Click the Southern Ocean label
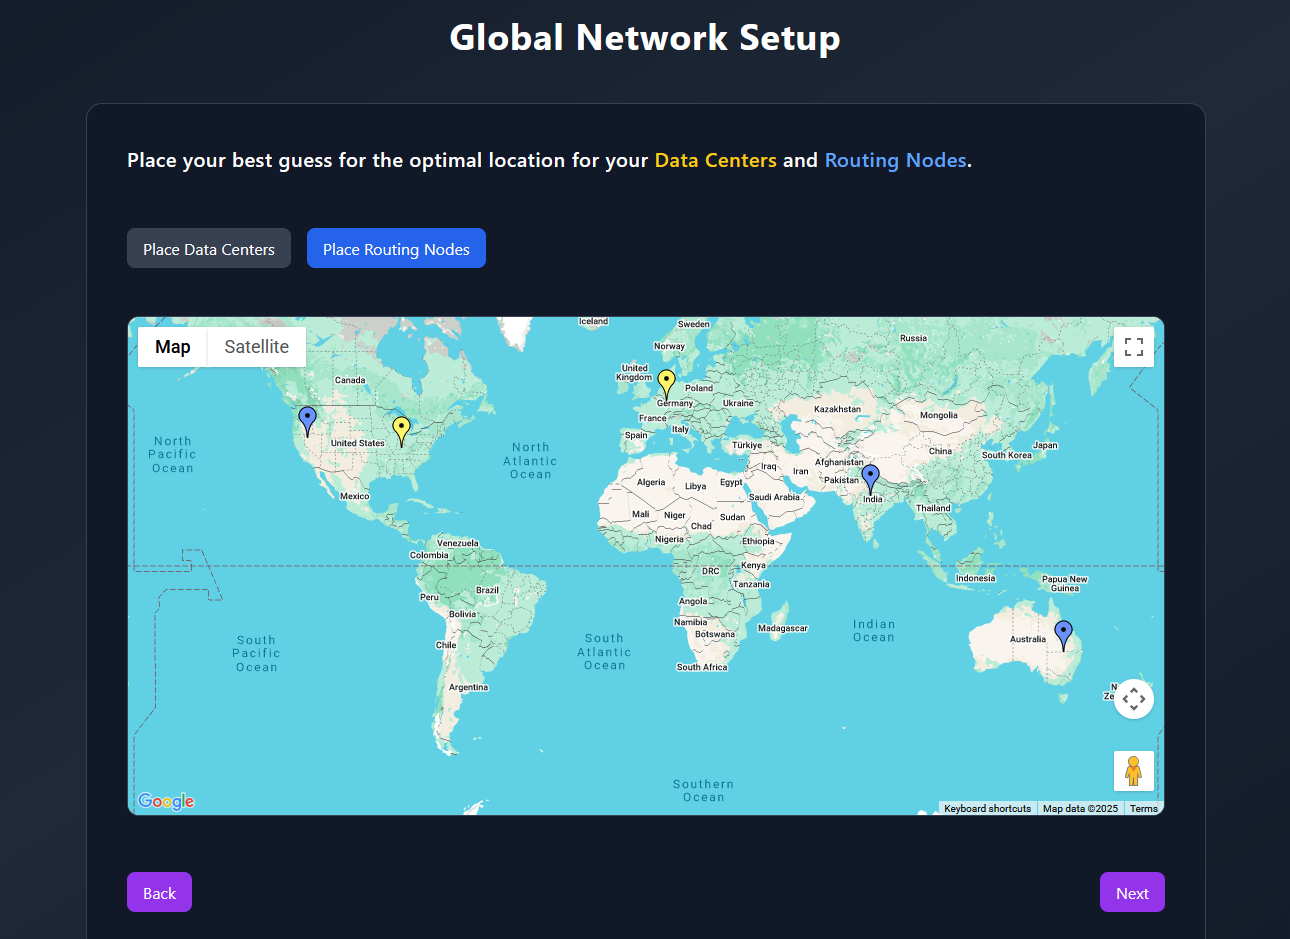This screenshot has height=939, width=1290. pos(703,791)
